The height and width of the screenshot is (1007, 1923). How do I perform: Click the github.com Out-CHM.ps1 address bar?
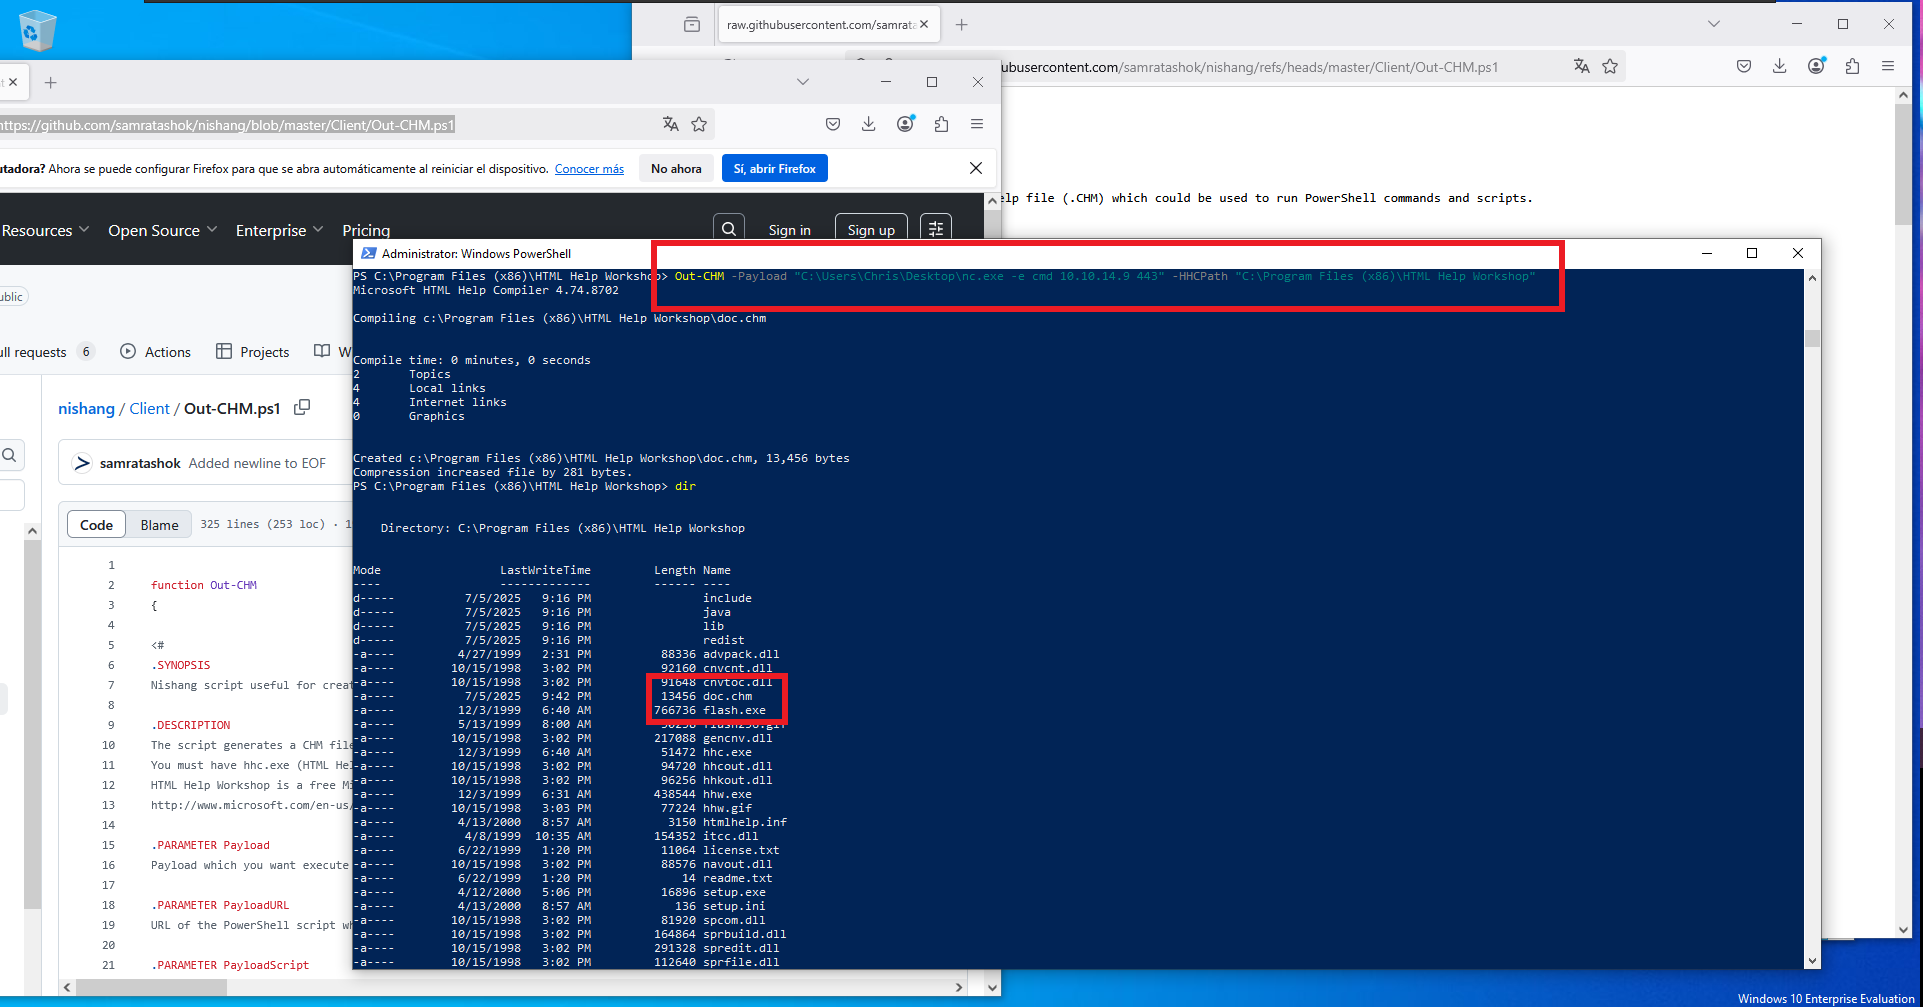227,125
